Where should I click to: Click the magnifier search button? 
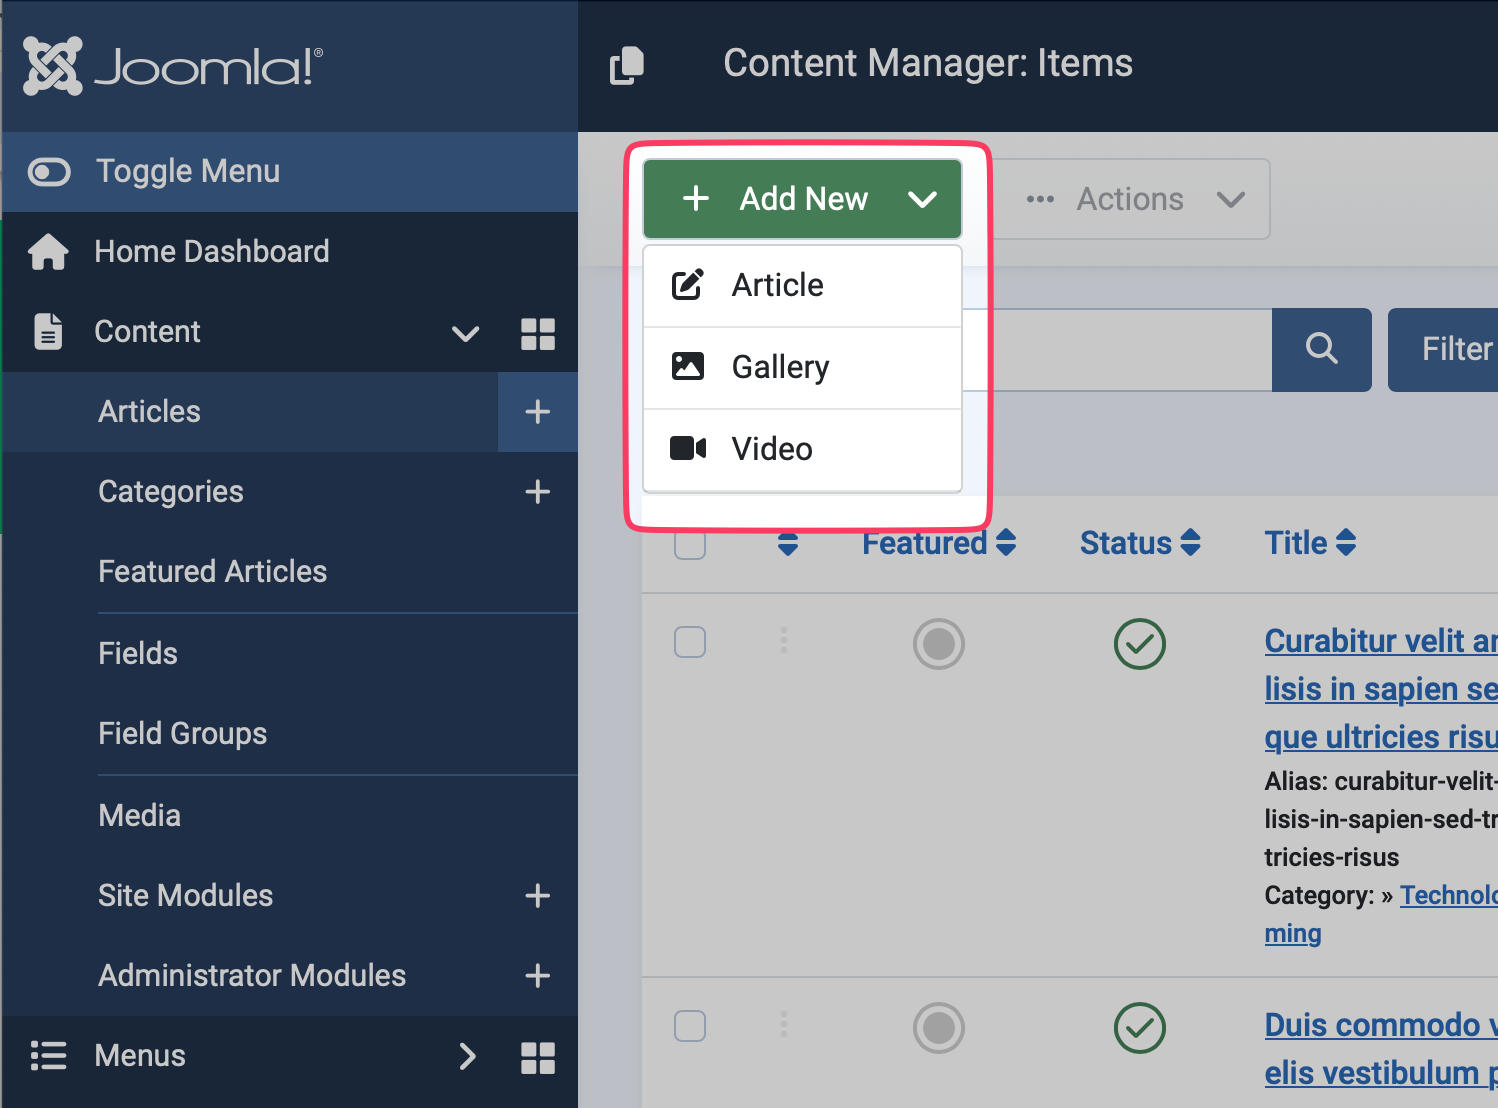[1321, 349]
